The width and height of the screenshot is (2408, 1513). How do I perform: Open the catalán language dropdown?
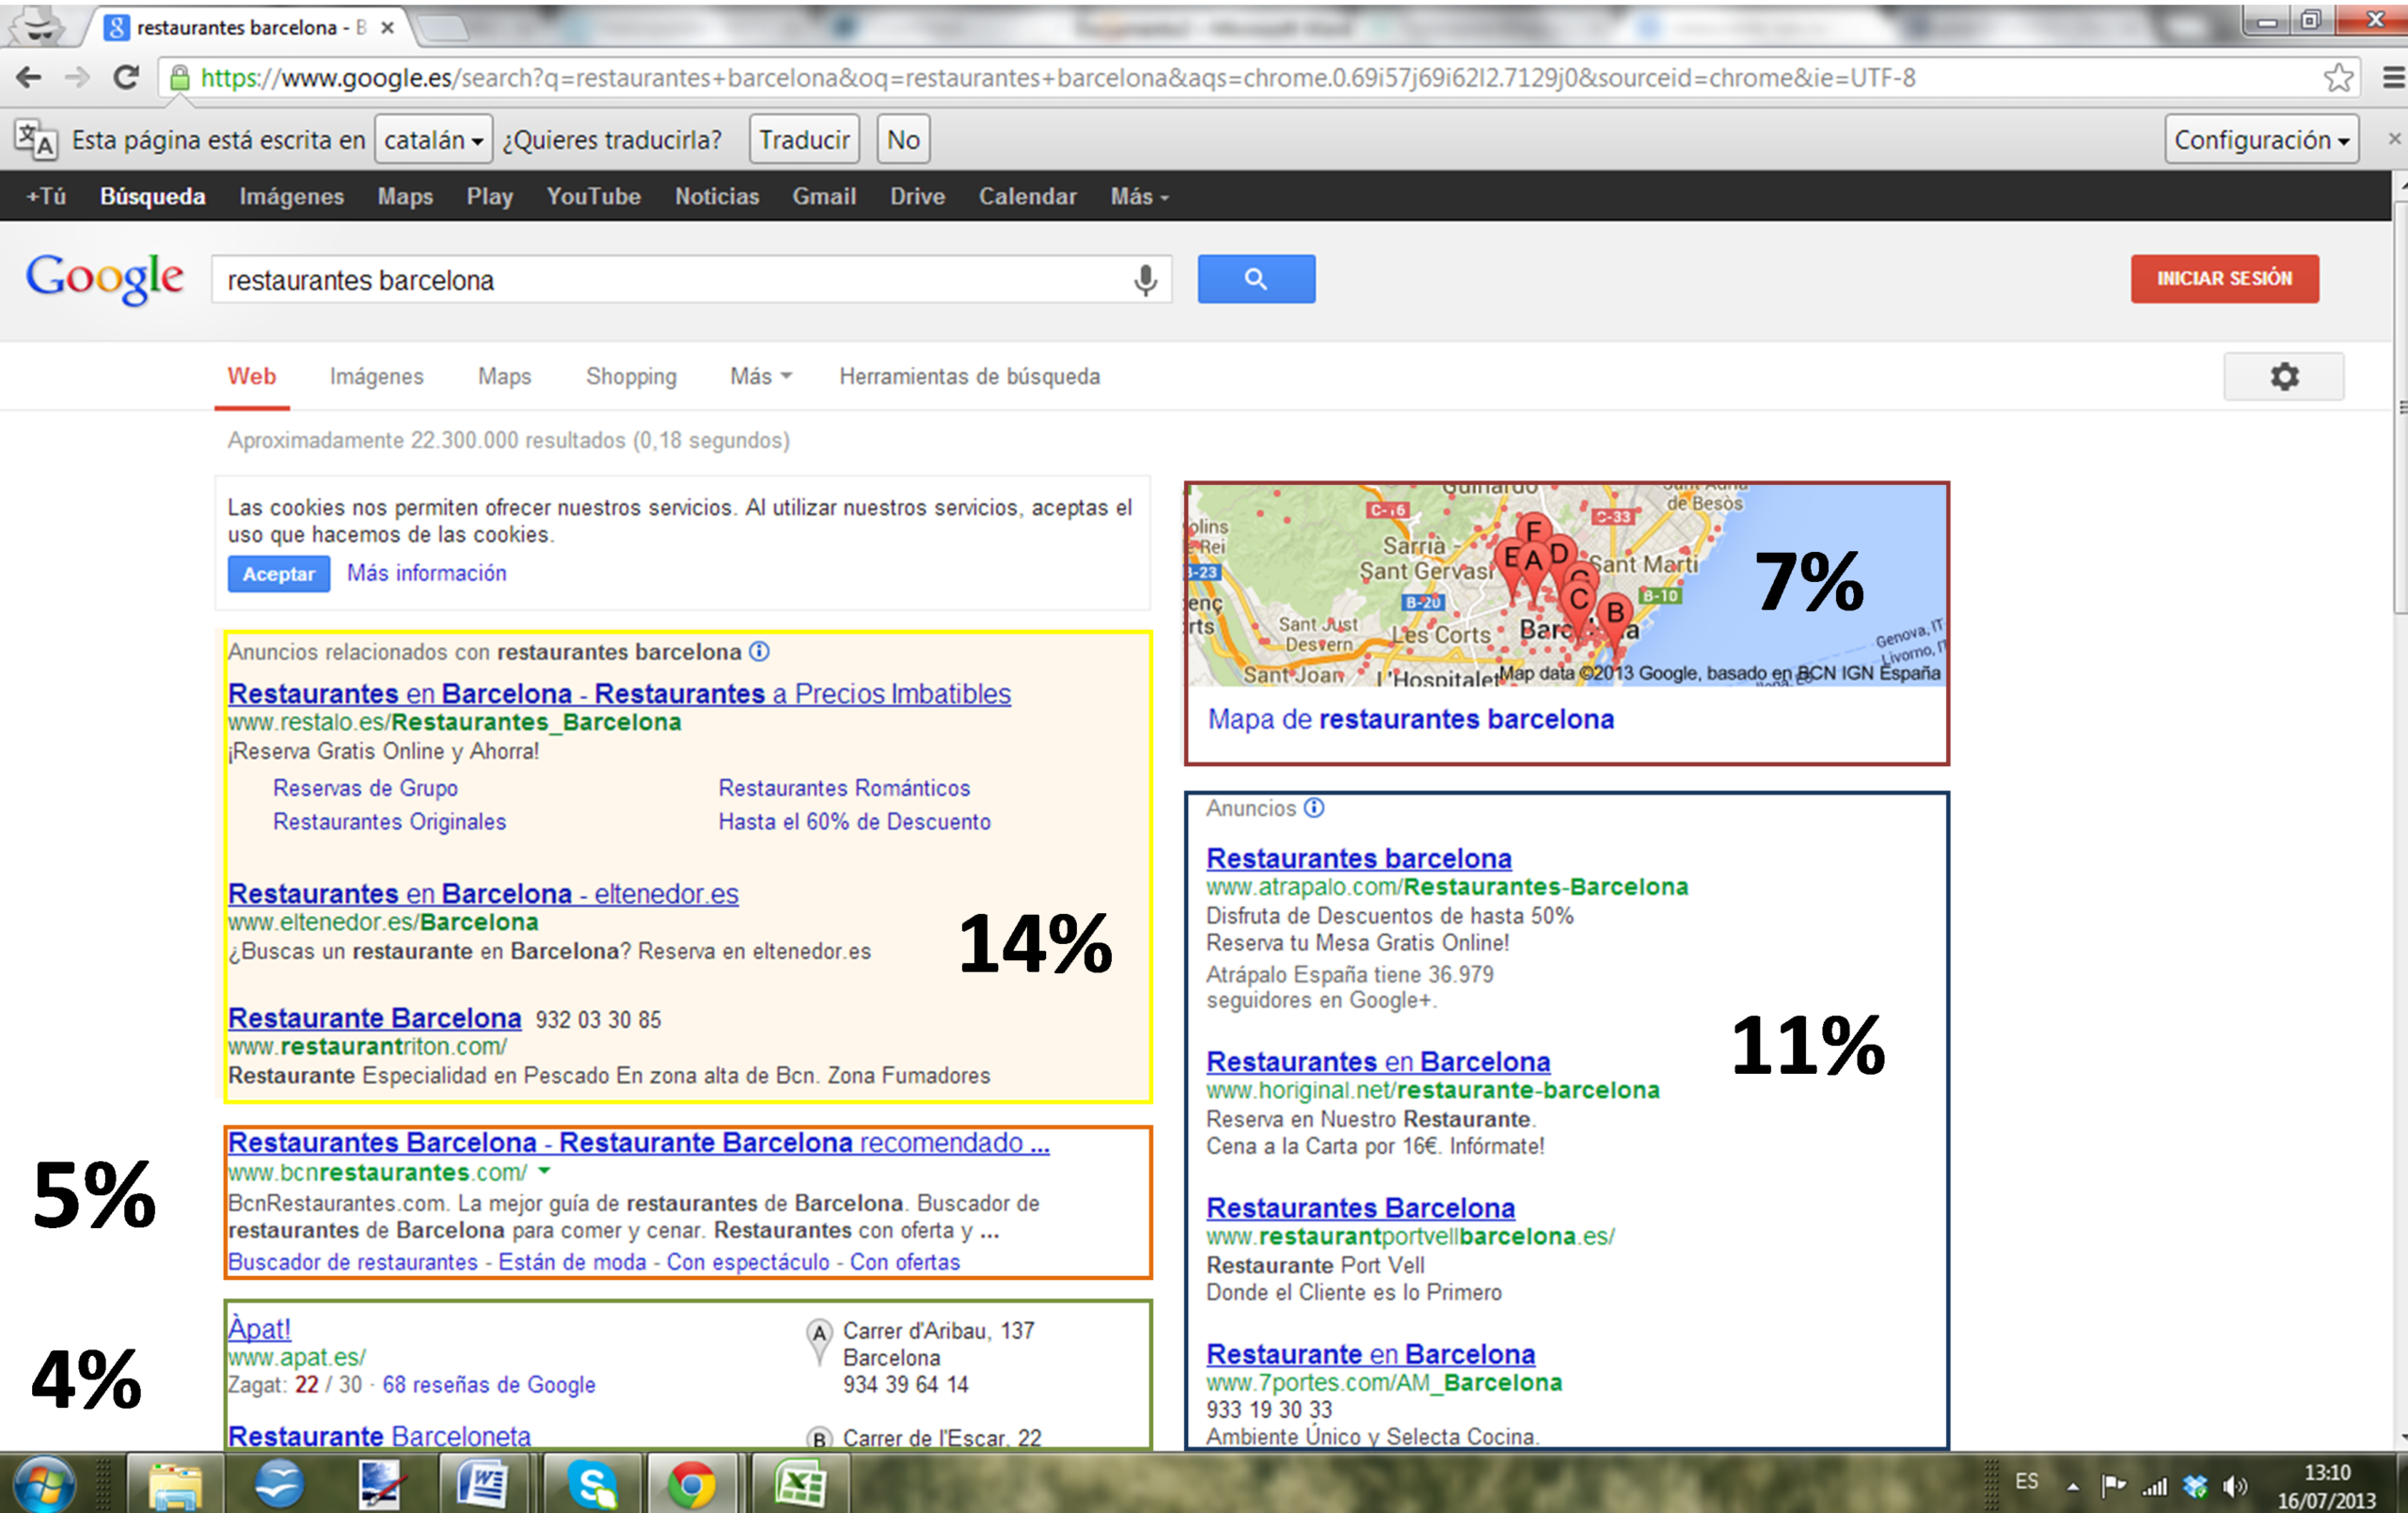point(433,140)
